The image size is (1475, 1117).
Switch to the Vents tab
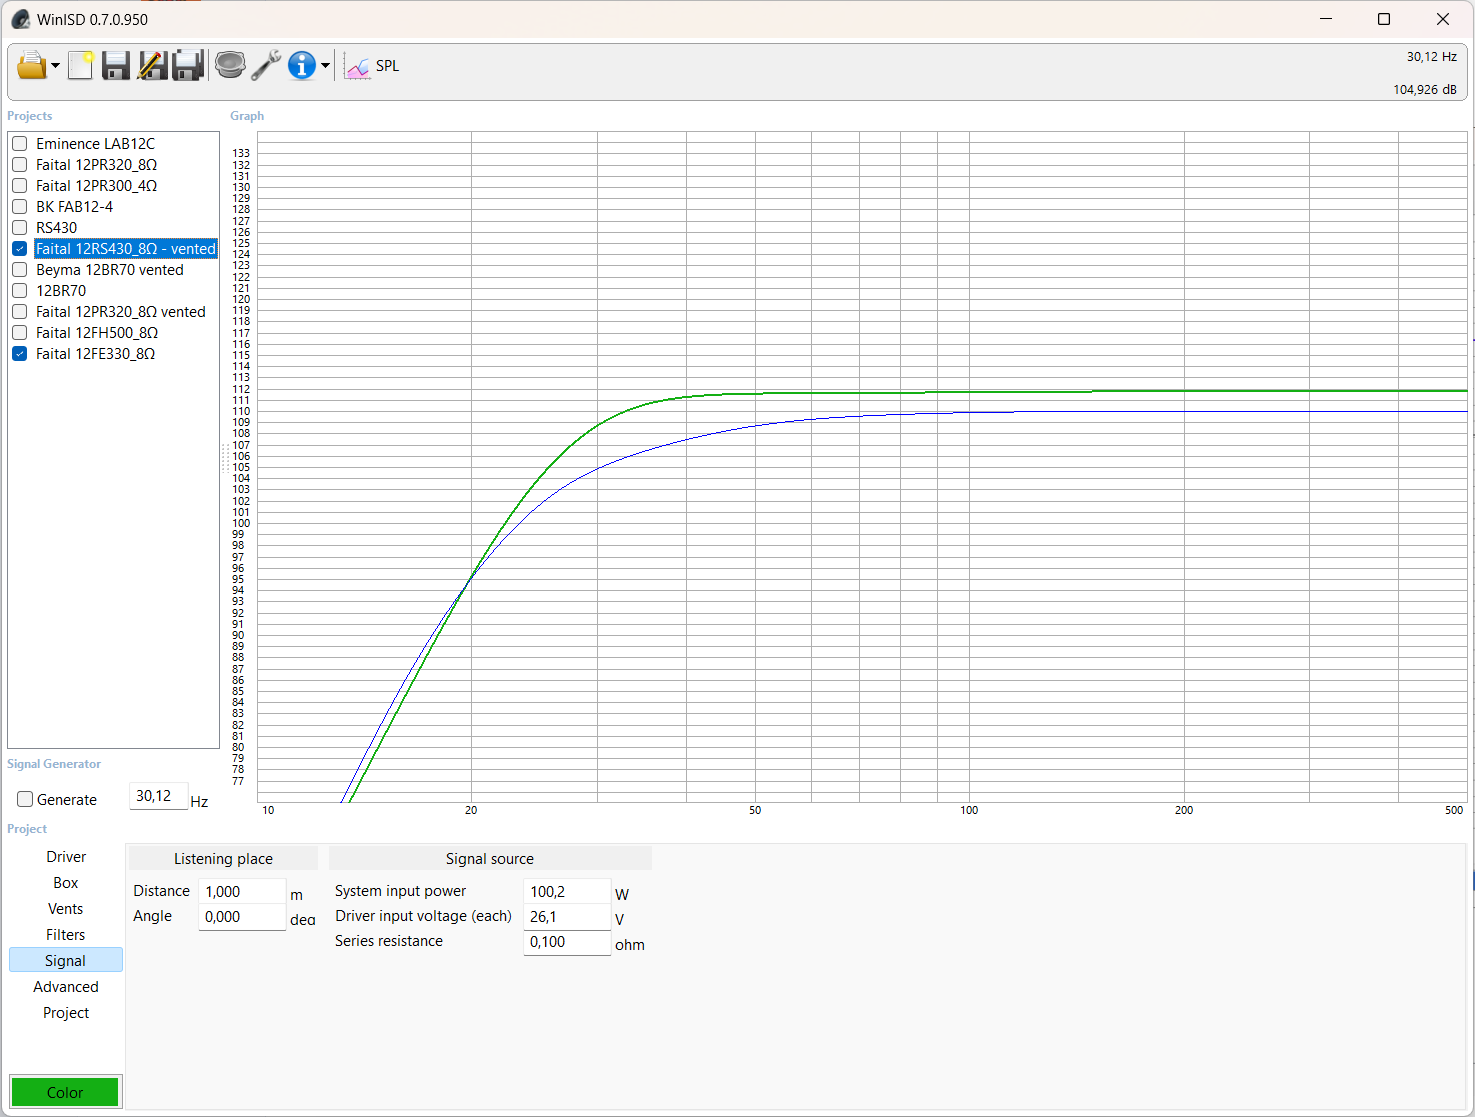pyautogui.click(x=66, y=909)
